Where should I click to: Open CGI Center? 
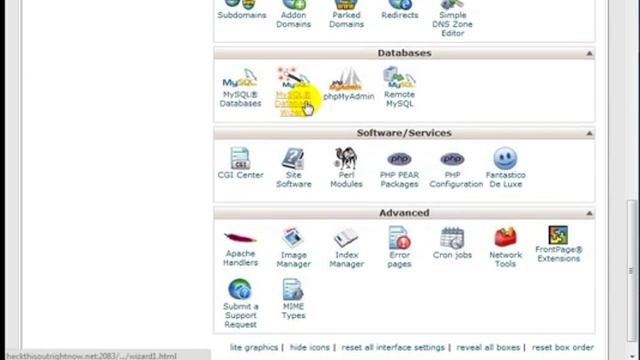tap(240, 163)
